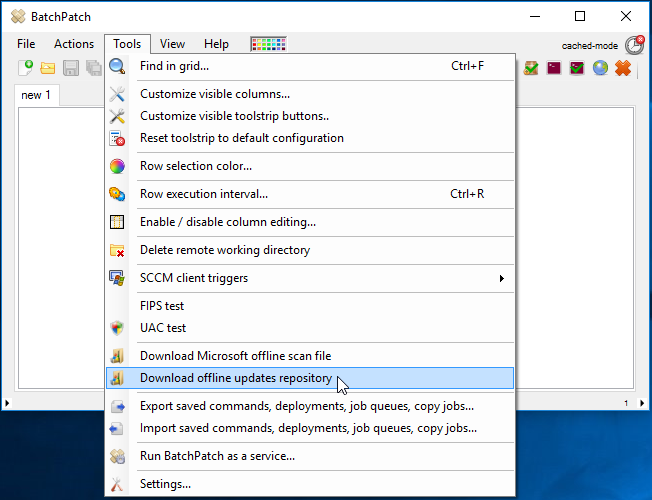
Task: Choose 'Row execution interval...'
Action: [x=310, y=194]
